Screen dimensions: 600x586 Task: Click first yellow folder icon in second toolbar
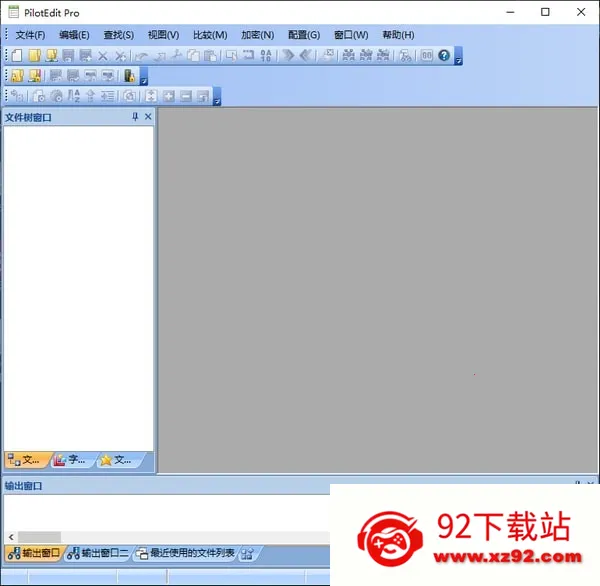coord(17,75)
